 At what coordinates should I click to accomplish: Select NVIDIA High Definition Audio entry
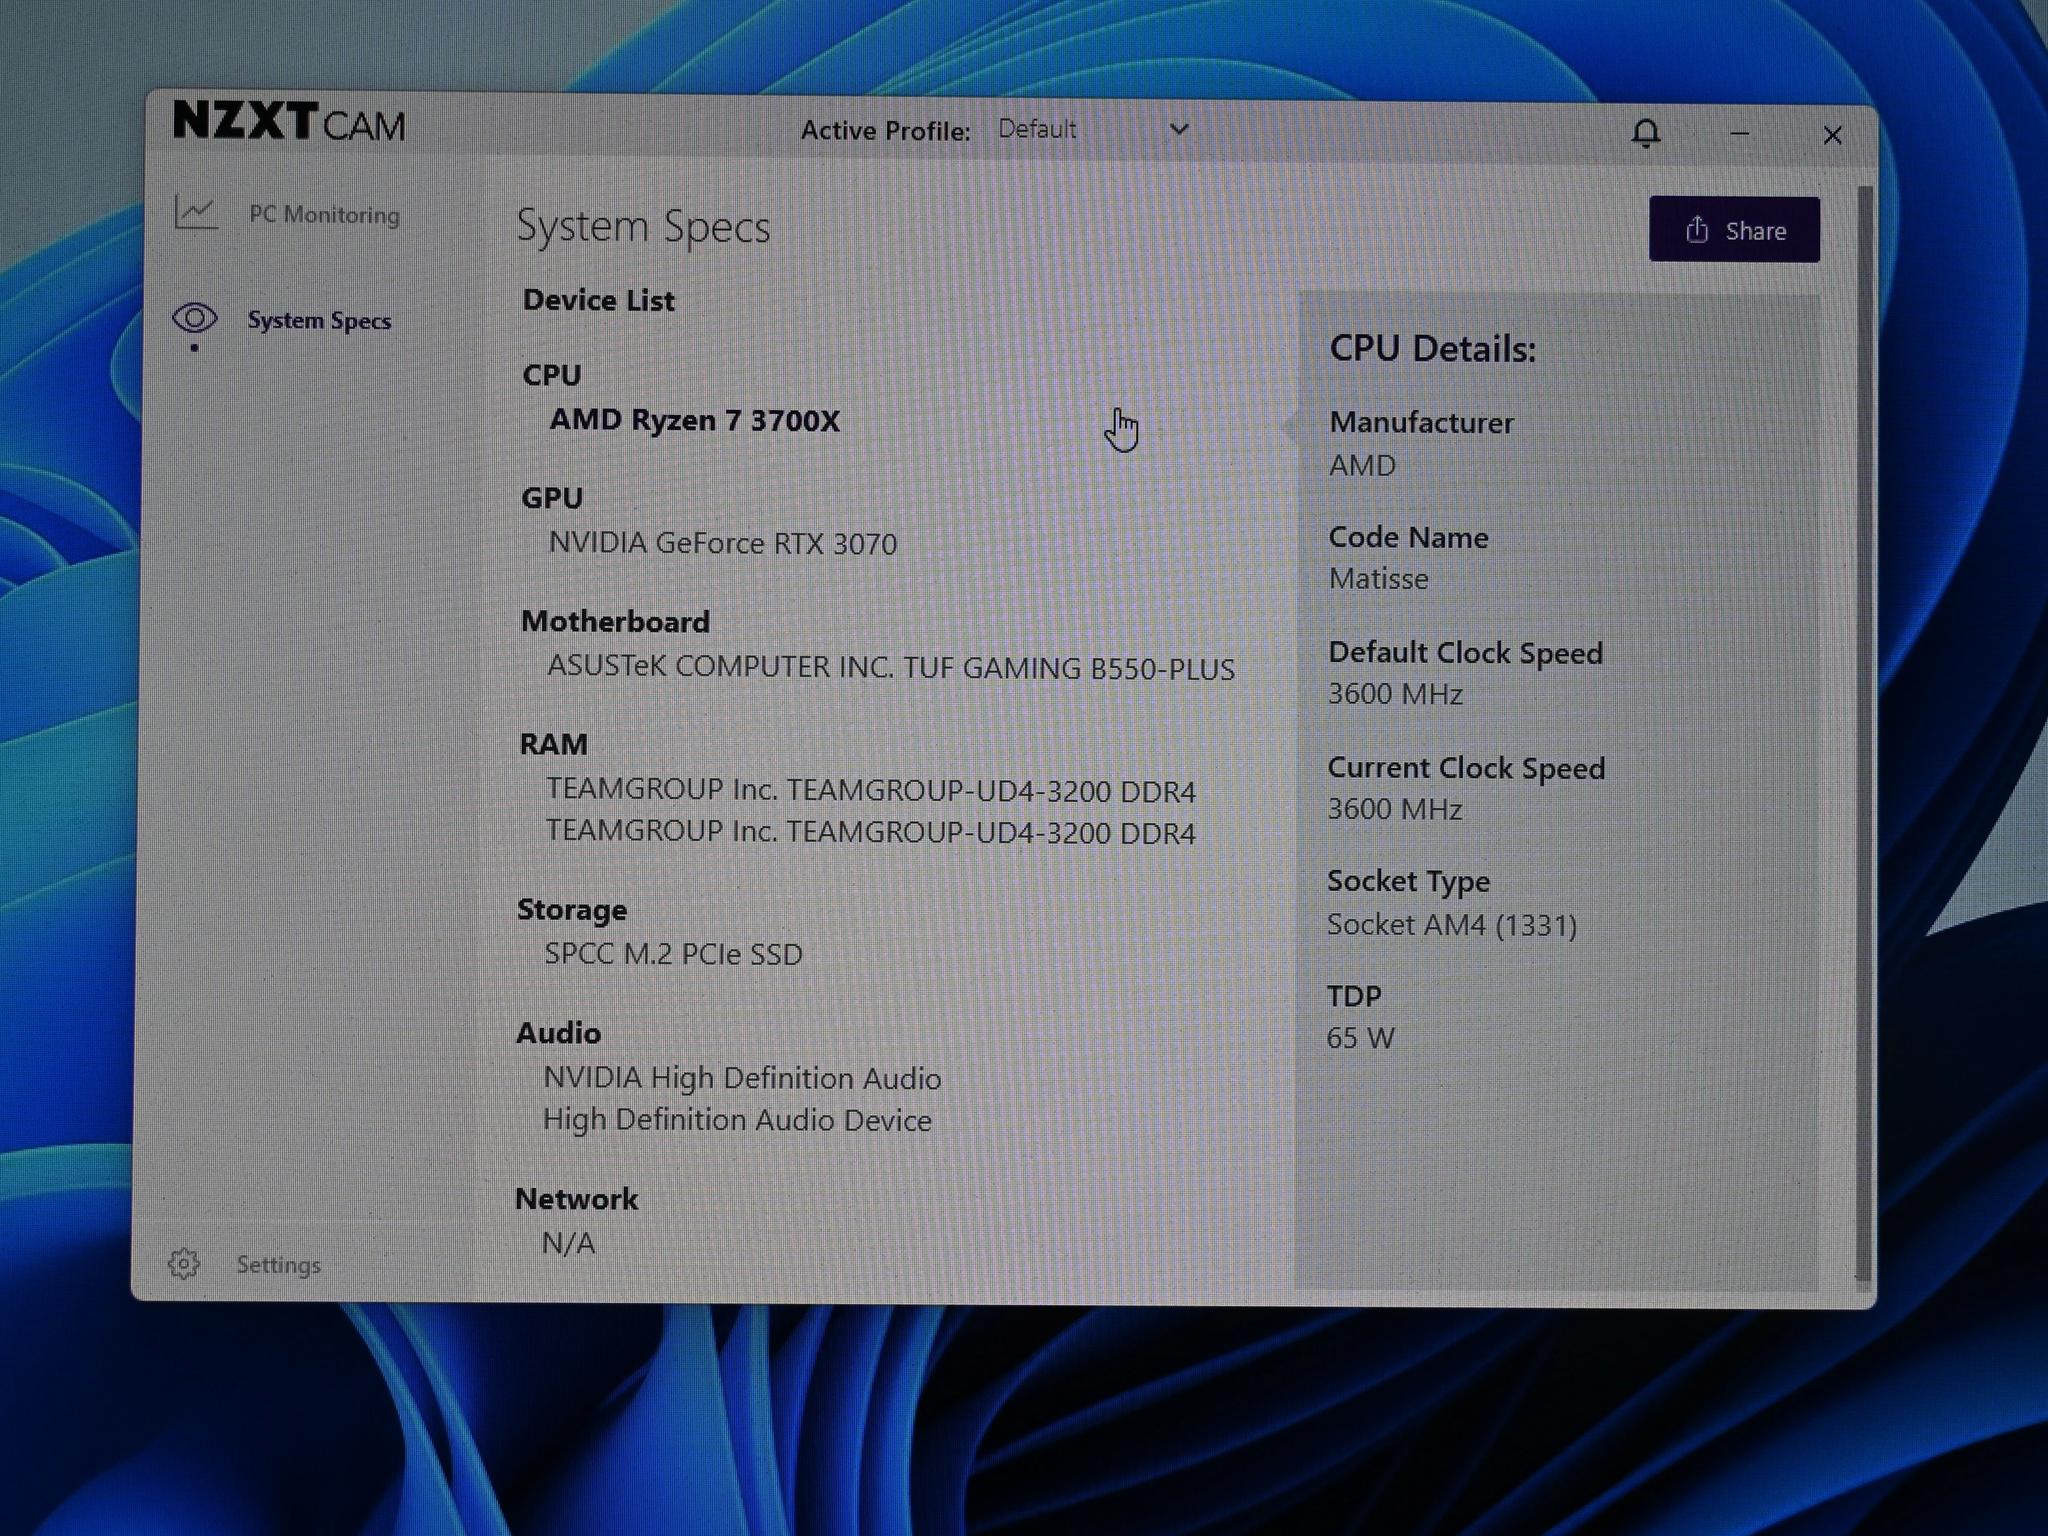pyautogui.click(x=742, y=1078)
